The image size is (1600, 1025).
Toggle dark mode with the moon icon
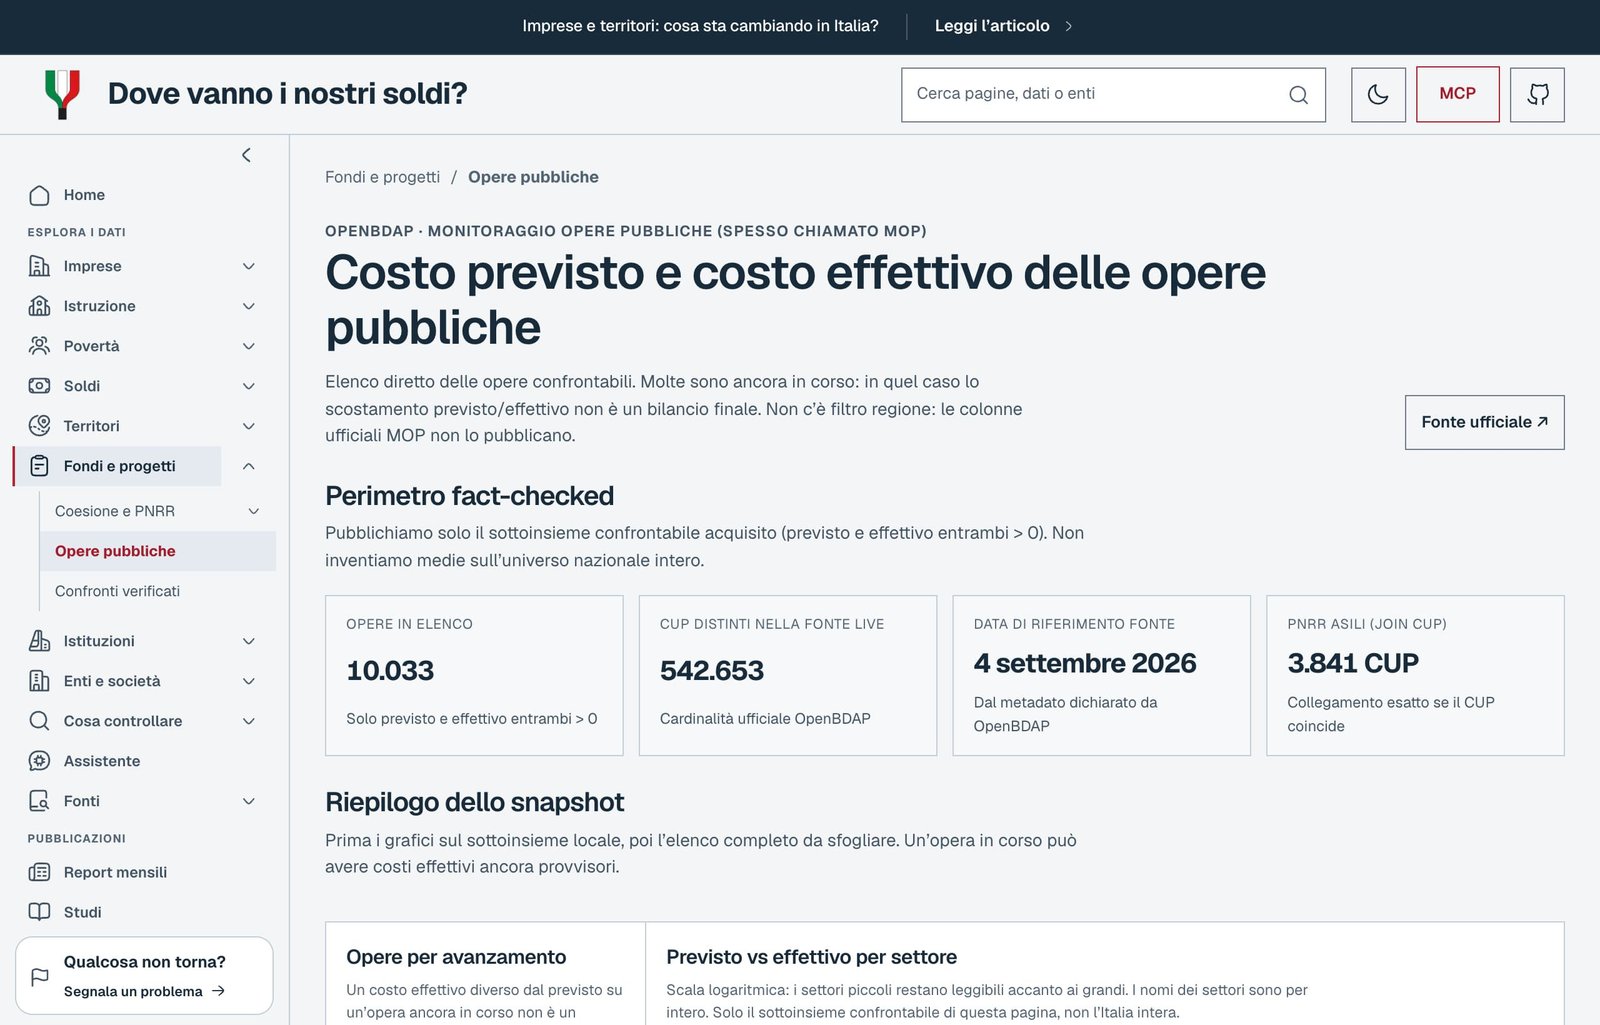point(1378,95)
